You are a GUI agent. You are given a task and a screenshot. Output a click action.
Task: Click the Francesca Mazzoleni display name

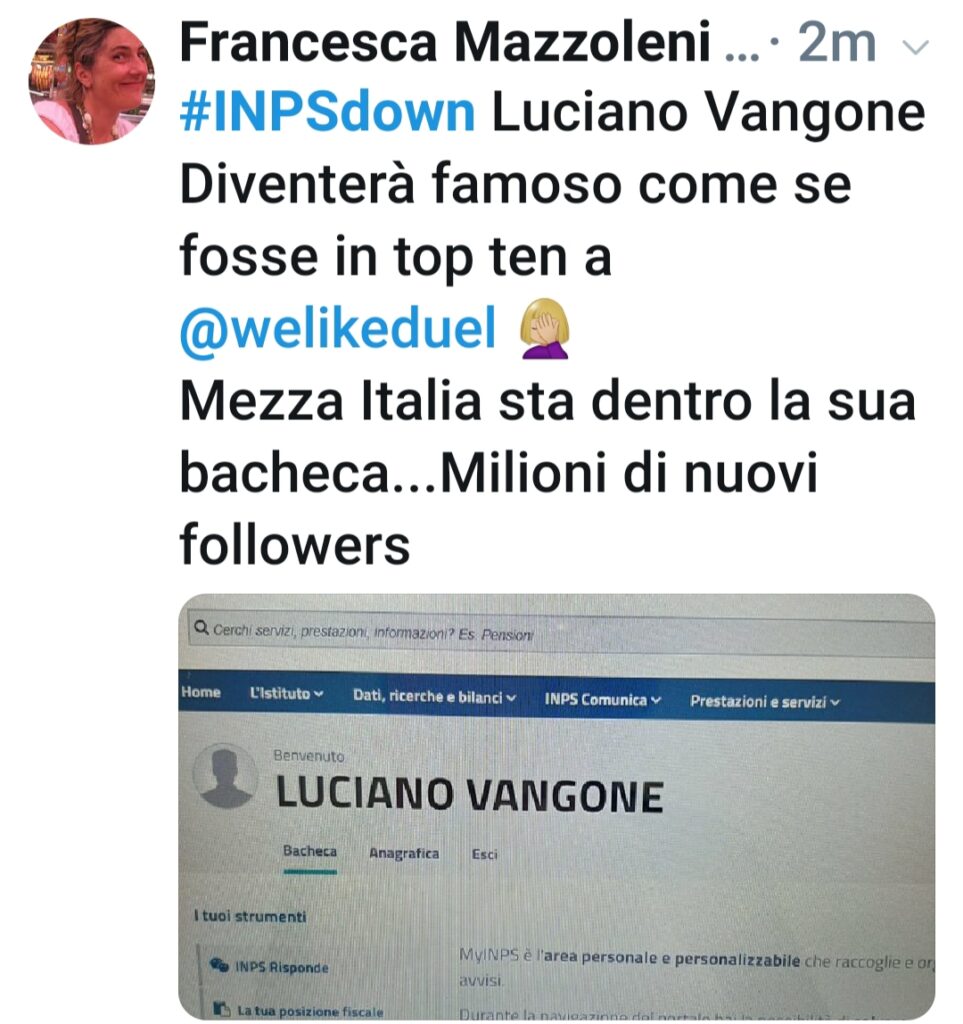coord(445,42)
